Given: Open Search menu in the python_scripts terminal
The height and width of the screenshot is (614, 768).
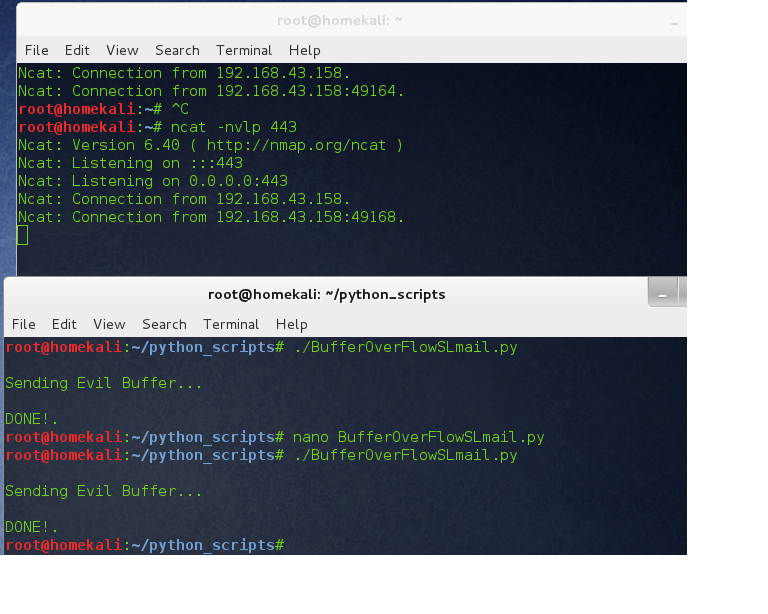Looking at the screenshot, I should 164,324.
